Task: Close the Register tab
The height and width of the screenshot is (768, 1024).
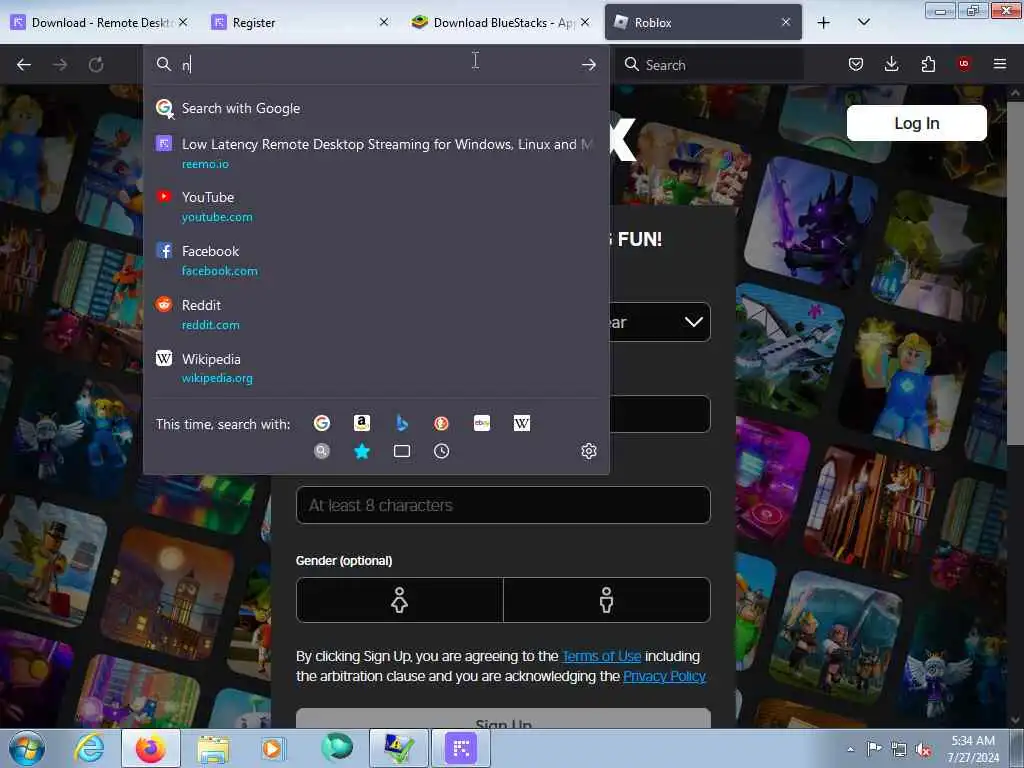Action: coord(384,22)
